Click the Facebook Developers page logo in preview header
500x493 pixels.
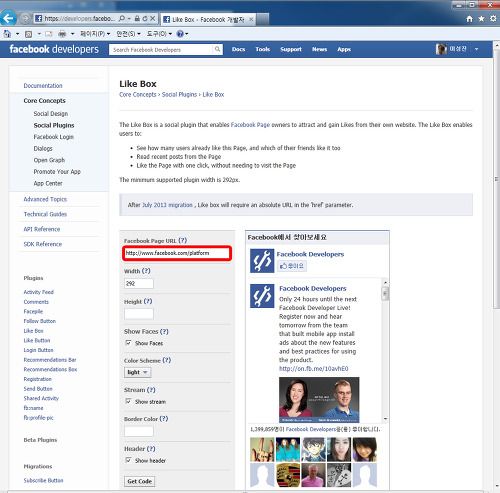tap(262, 261)
